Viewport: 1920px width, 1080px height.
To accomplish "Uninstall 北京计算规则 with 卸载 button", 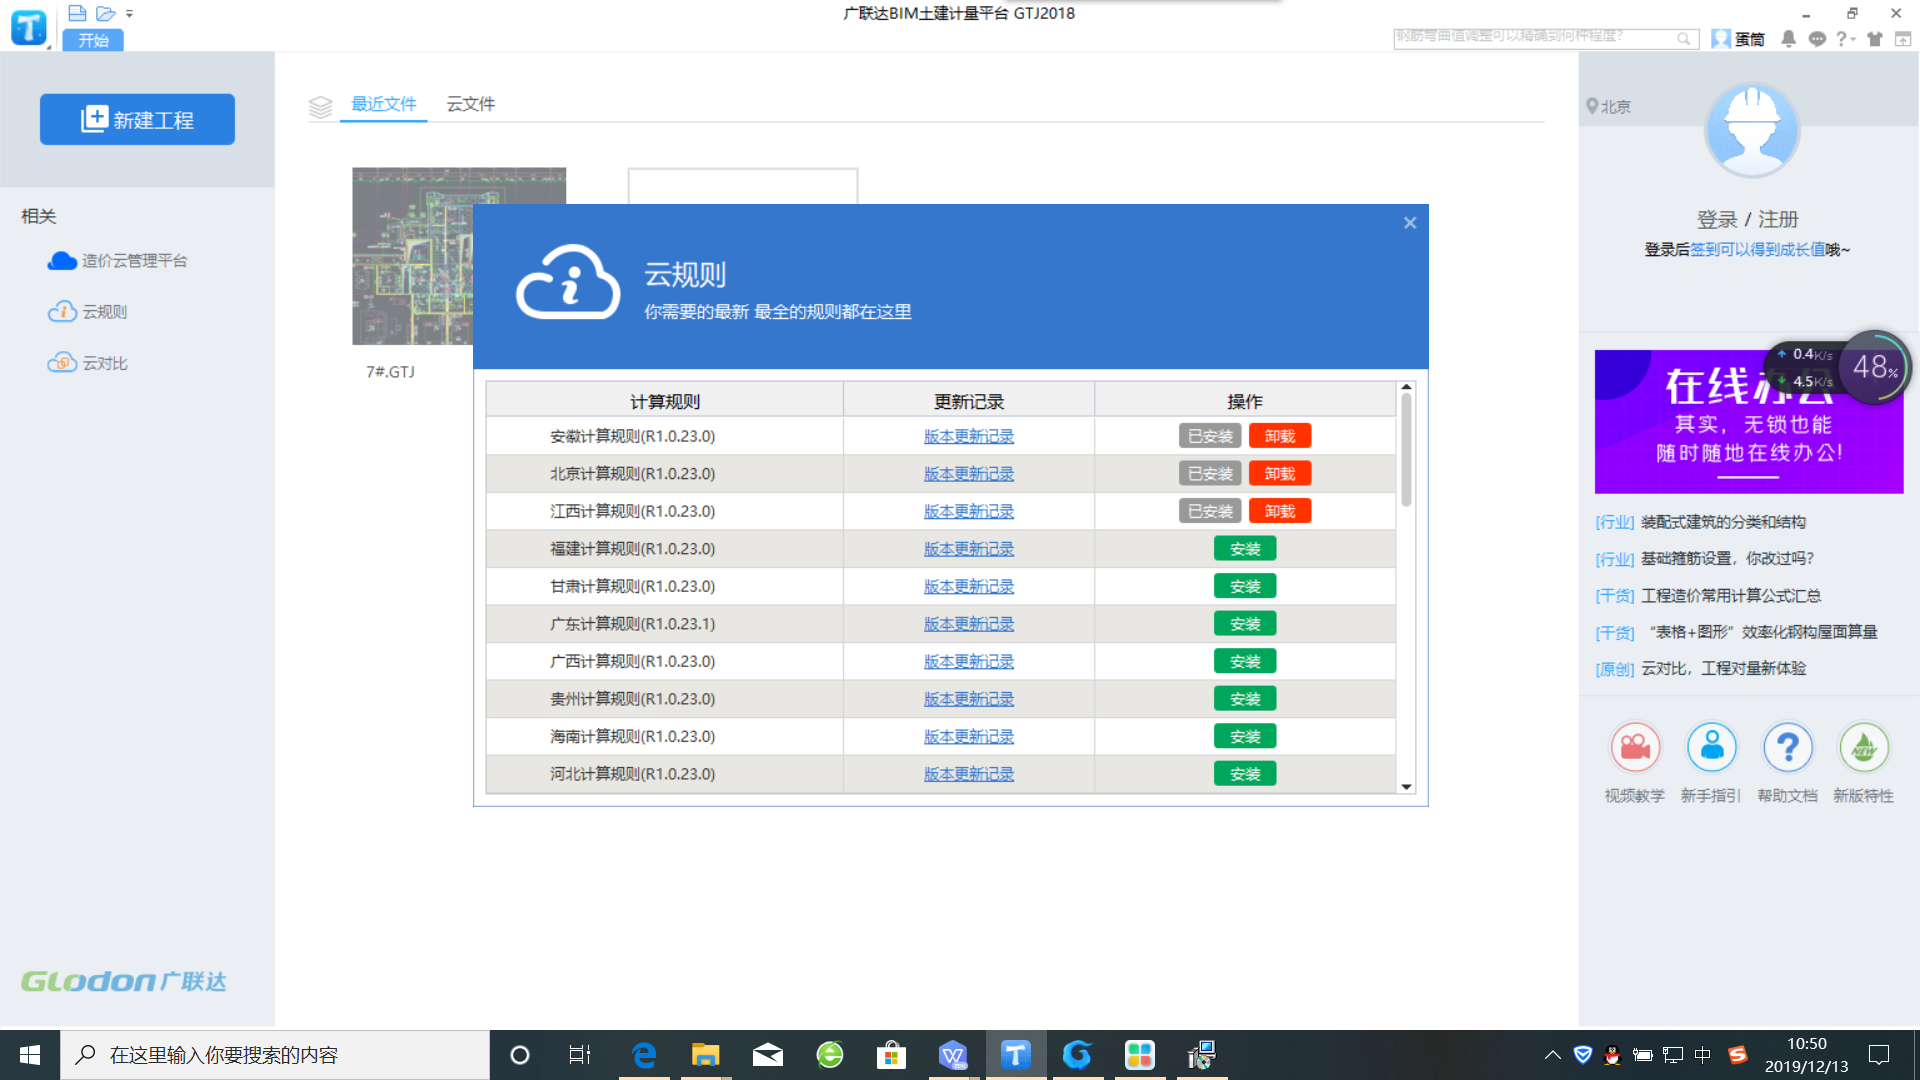I will (1280, 473).
